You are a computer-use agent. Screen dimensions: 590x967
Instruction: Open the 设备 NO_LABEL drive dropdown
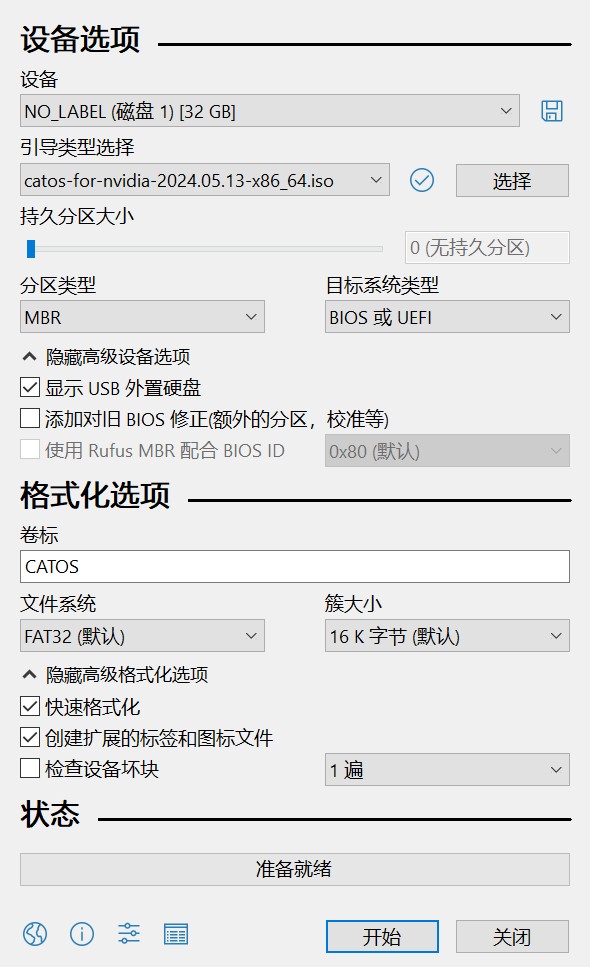coord(269,111)
